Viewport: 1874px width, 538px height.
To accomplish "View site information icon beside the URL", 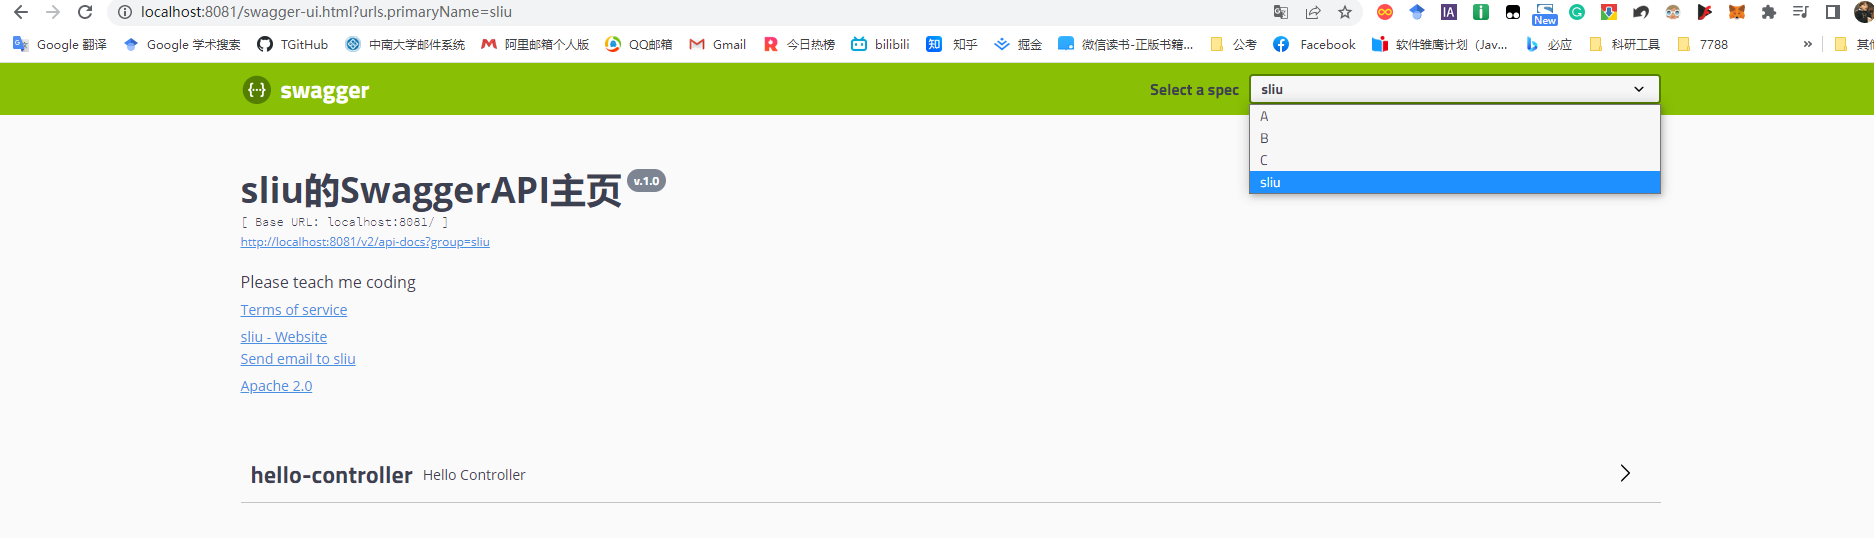I will point(124,12).
